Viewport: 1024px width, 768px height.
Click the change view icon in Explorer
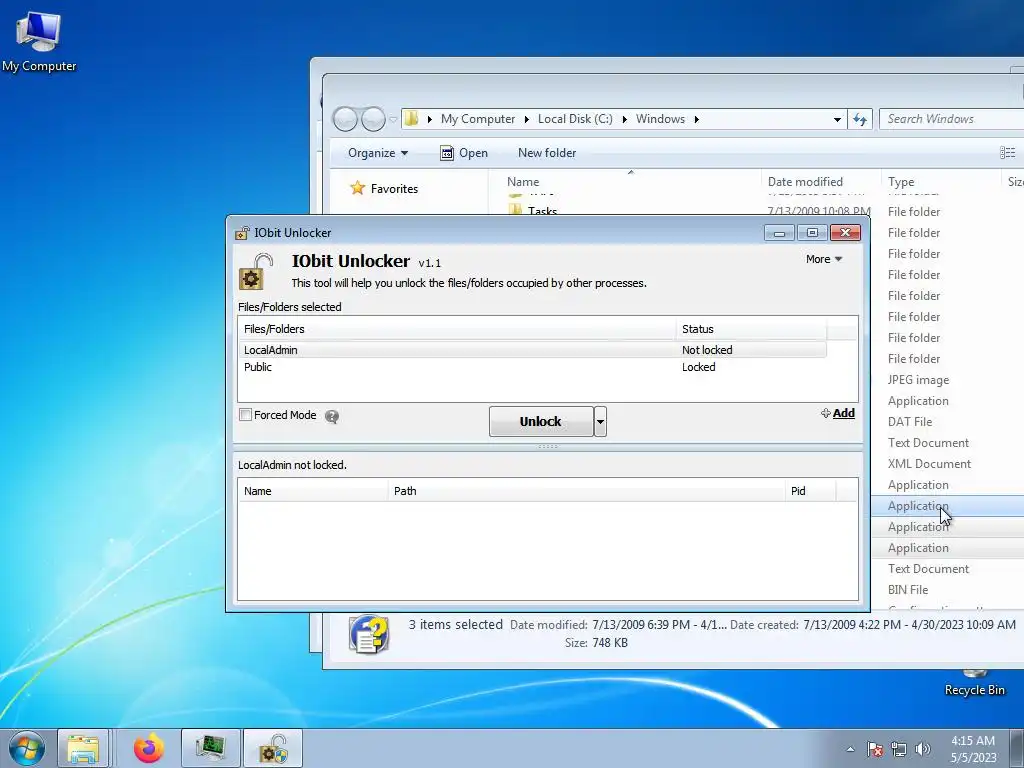coord(1007,153)
